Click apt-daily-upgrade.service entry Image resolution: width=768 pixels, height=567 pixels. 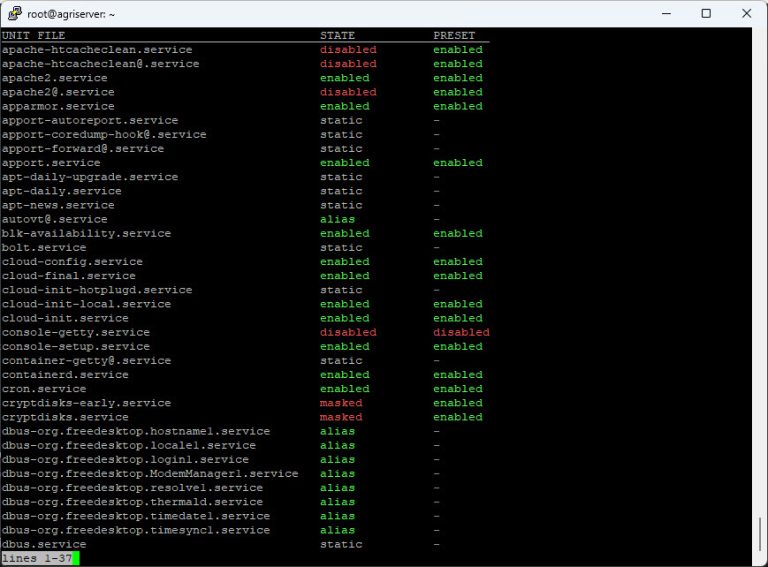90,177
